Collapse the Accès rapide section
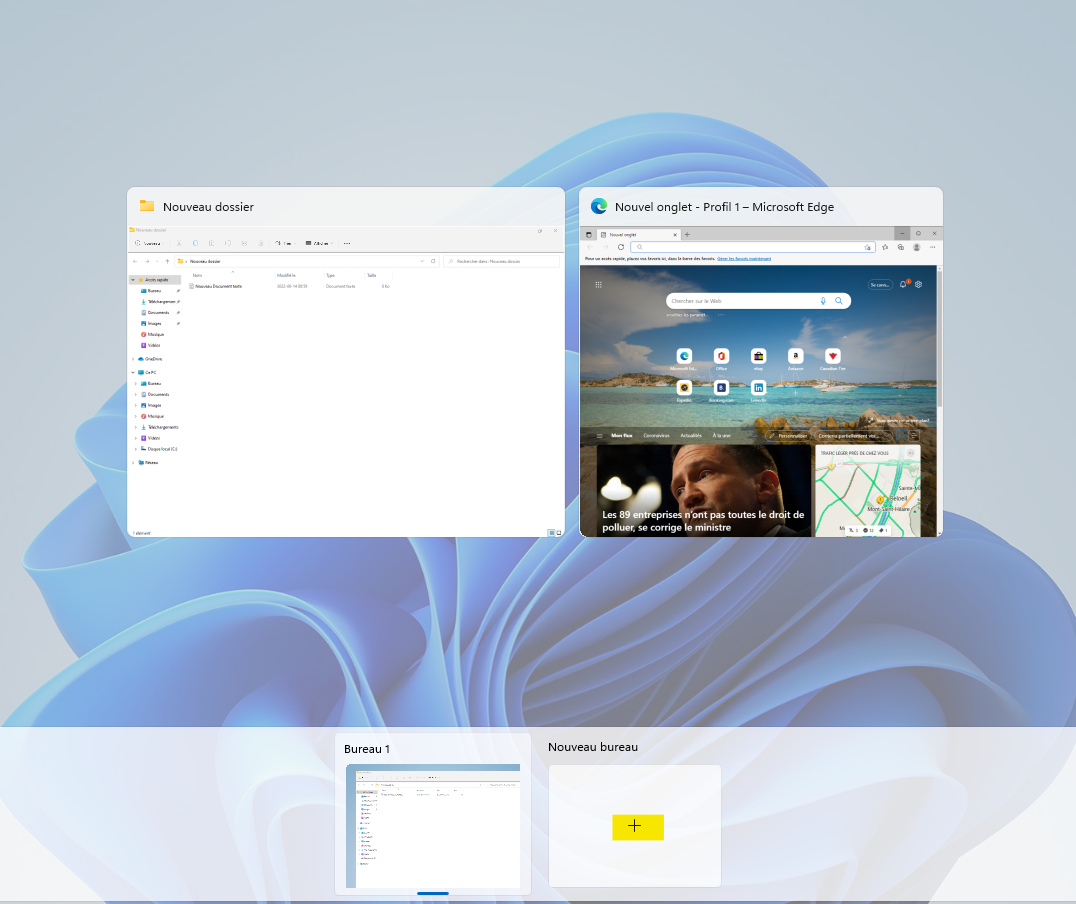 133,280
